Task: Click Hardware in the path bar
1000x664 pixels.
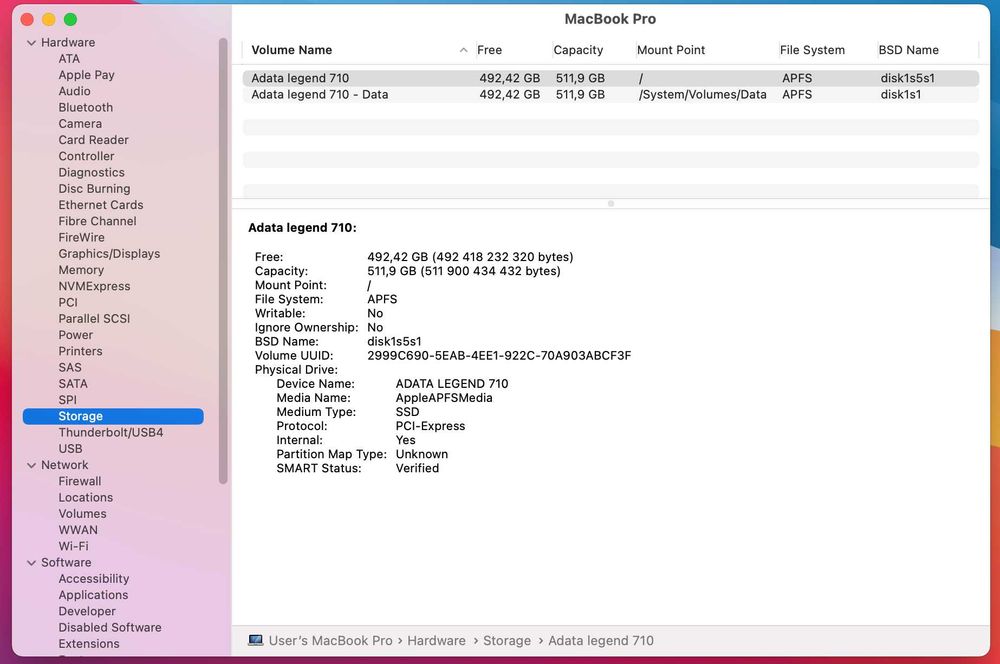Action: pyautogui.click(x=436, y=640)
